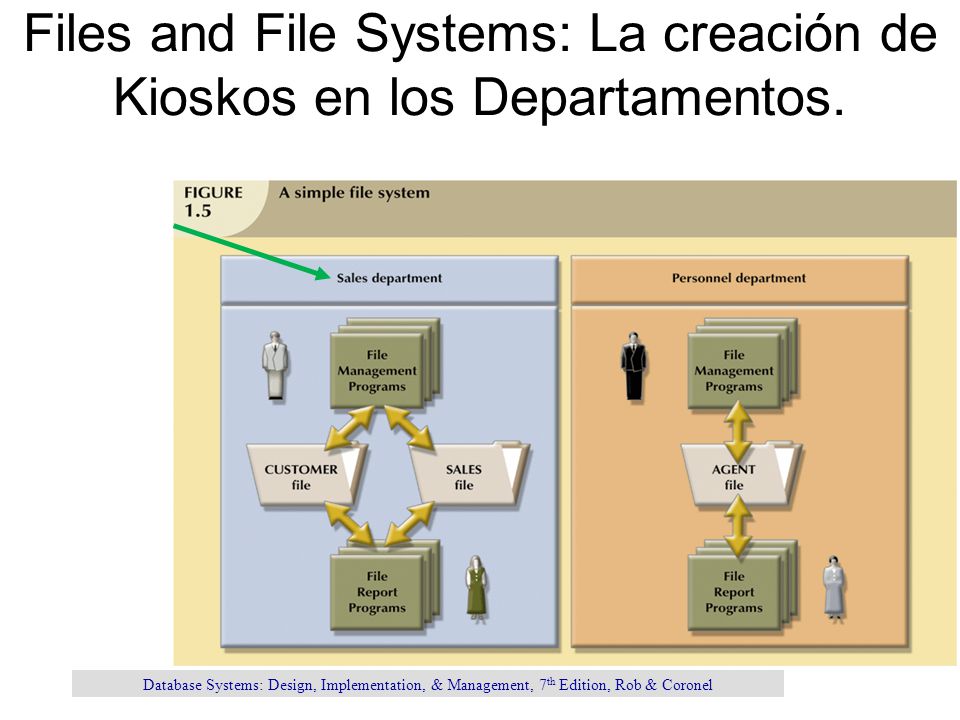
Task: Select the AGENT file folder
Action: click(741, 474)
